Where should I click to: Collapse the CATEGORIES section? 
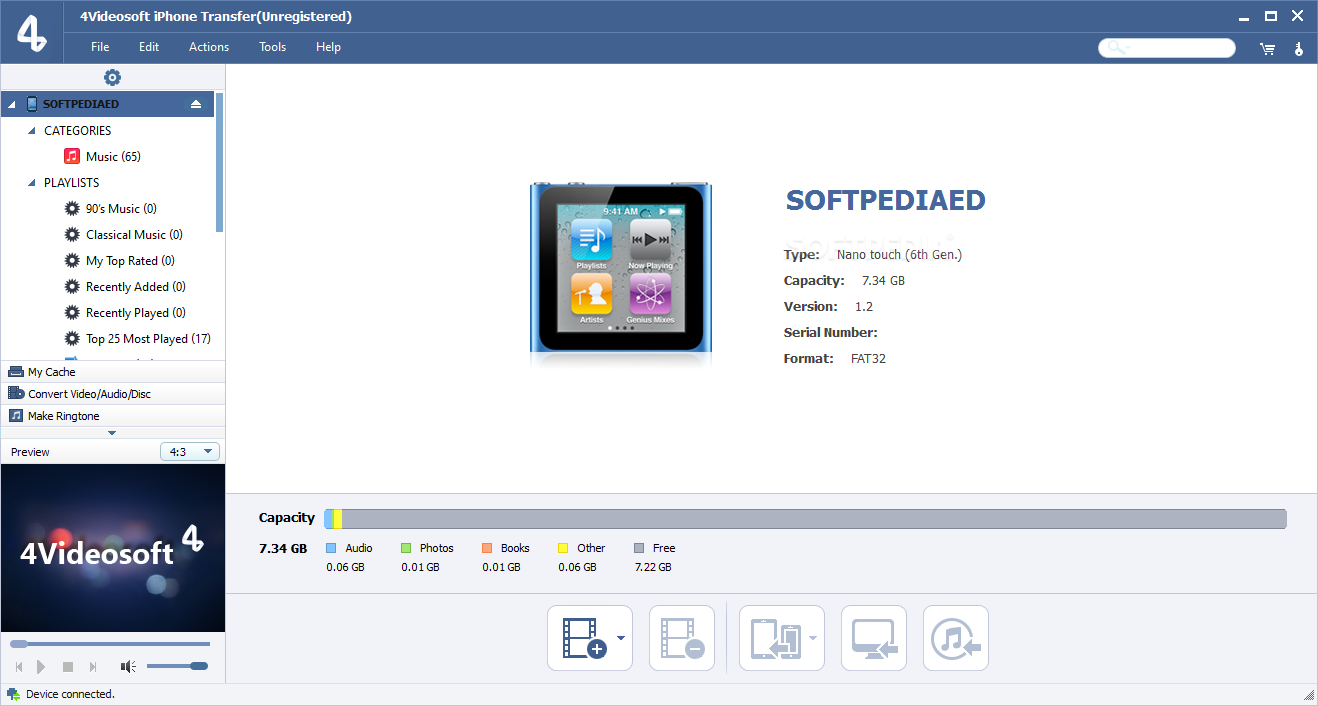(32, 131)
